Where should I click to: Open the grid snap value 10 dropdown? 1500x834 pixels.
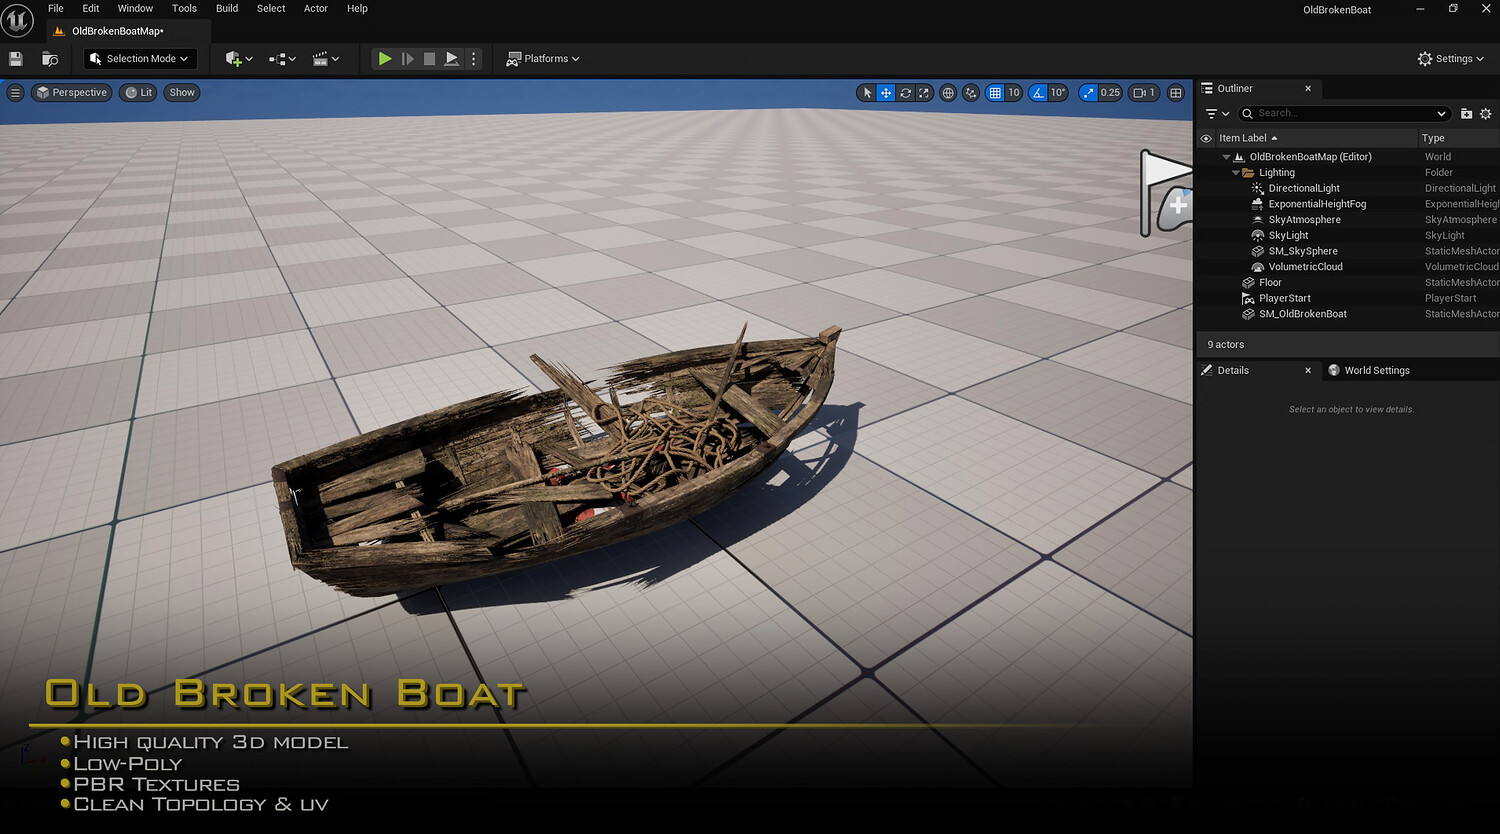coord(1013,93)
